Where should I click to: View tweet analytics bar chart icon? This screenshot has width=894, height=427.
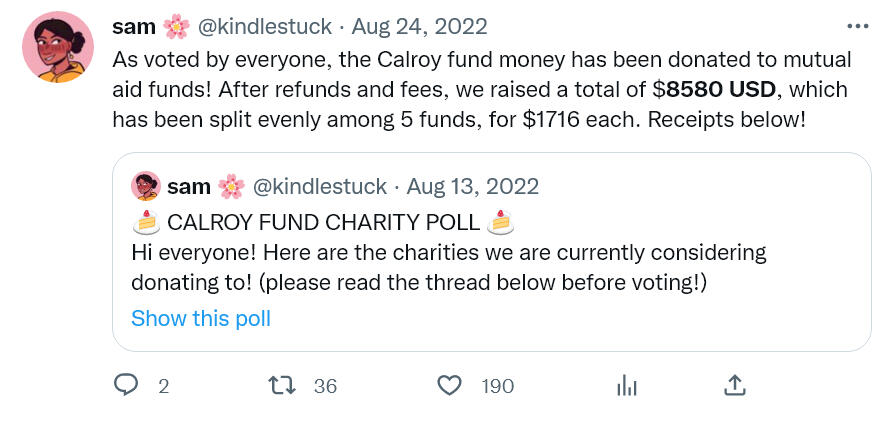click(627, 386)
